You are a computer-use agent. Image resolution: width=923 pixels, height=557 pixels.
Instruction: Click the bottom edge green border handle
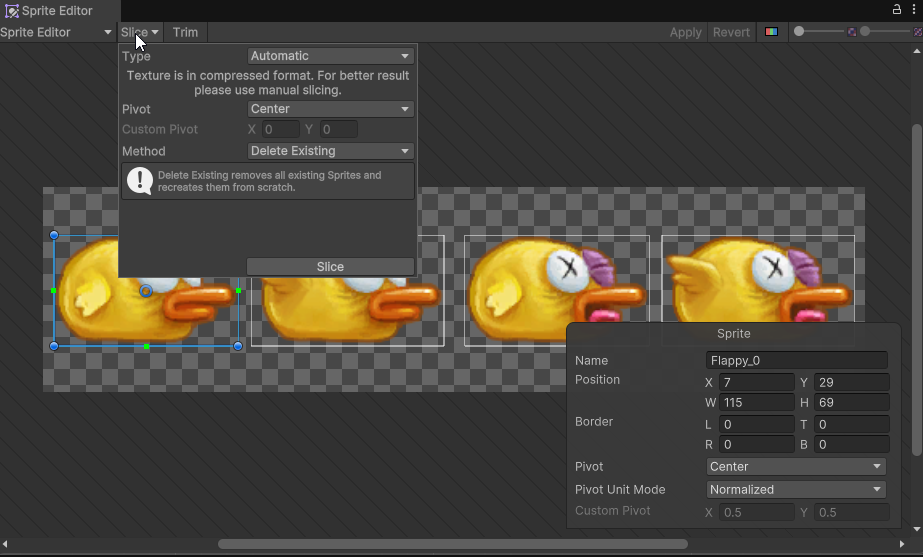146,347
